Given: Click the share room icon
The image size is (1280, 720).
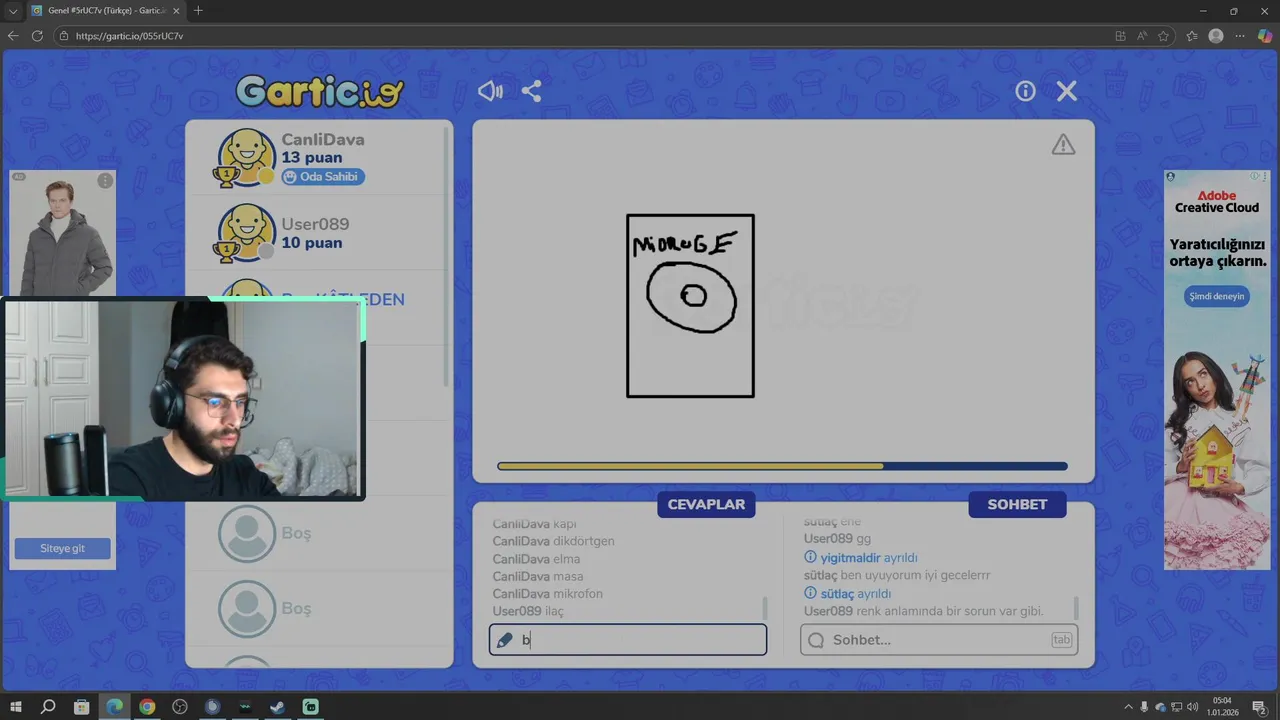Looking at the screenshot, I should point(531,91).
